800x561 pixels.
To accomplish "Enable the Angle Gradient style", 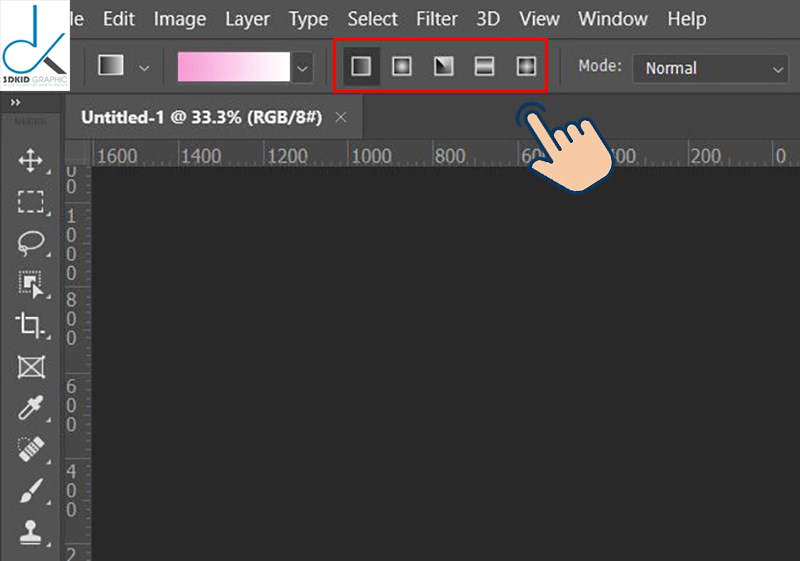I will click(x=443, y=66).
